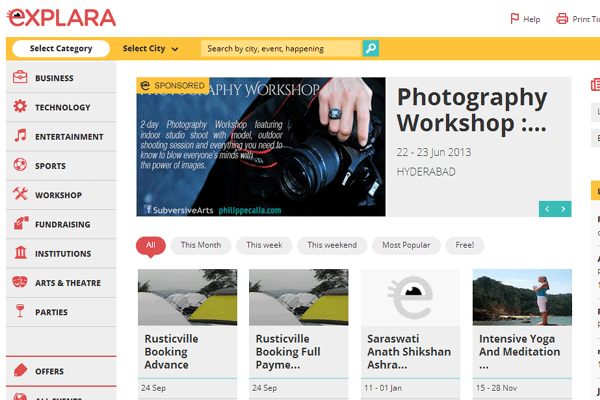
Task: Filter events by This weekend
Action: (x=332, y=245)
